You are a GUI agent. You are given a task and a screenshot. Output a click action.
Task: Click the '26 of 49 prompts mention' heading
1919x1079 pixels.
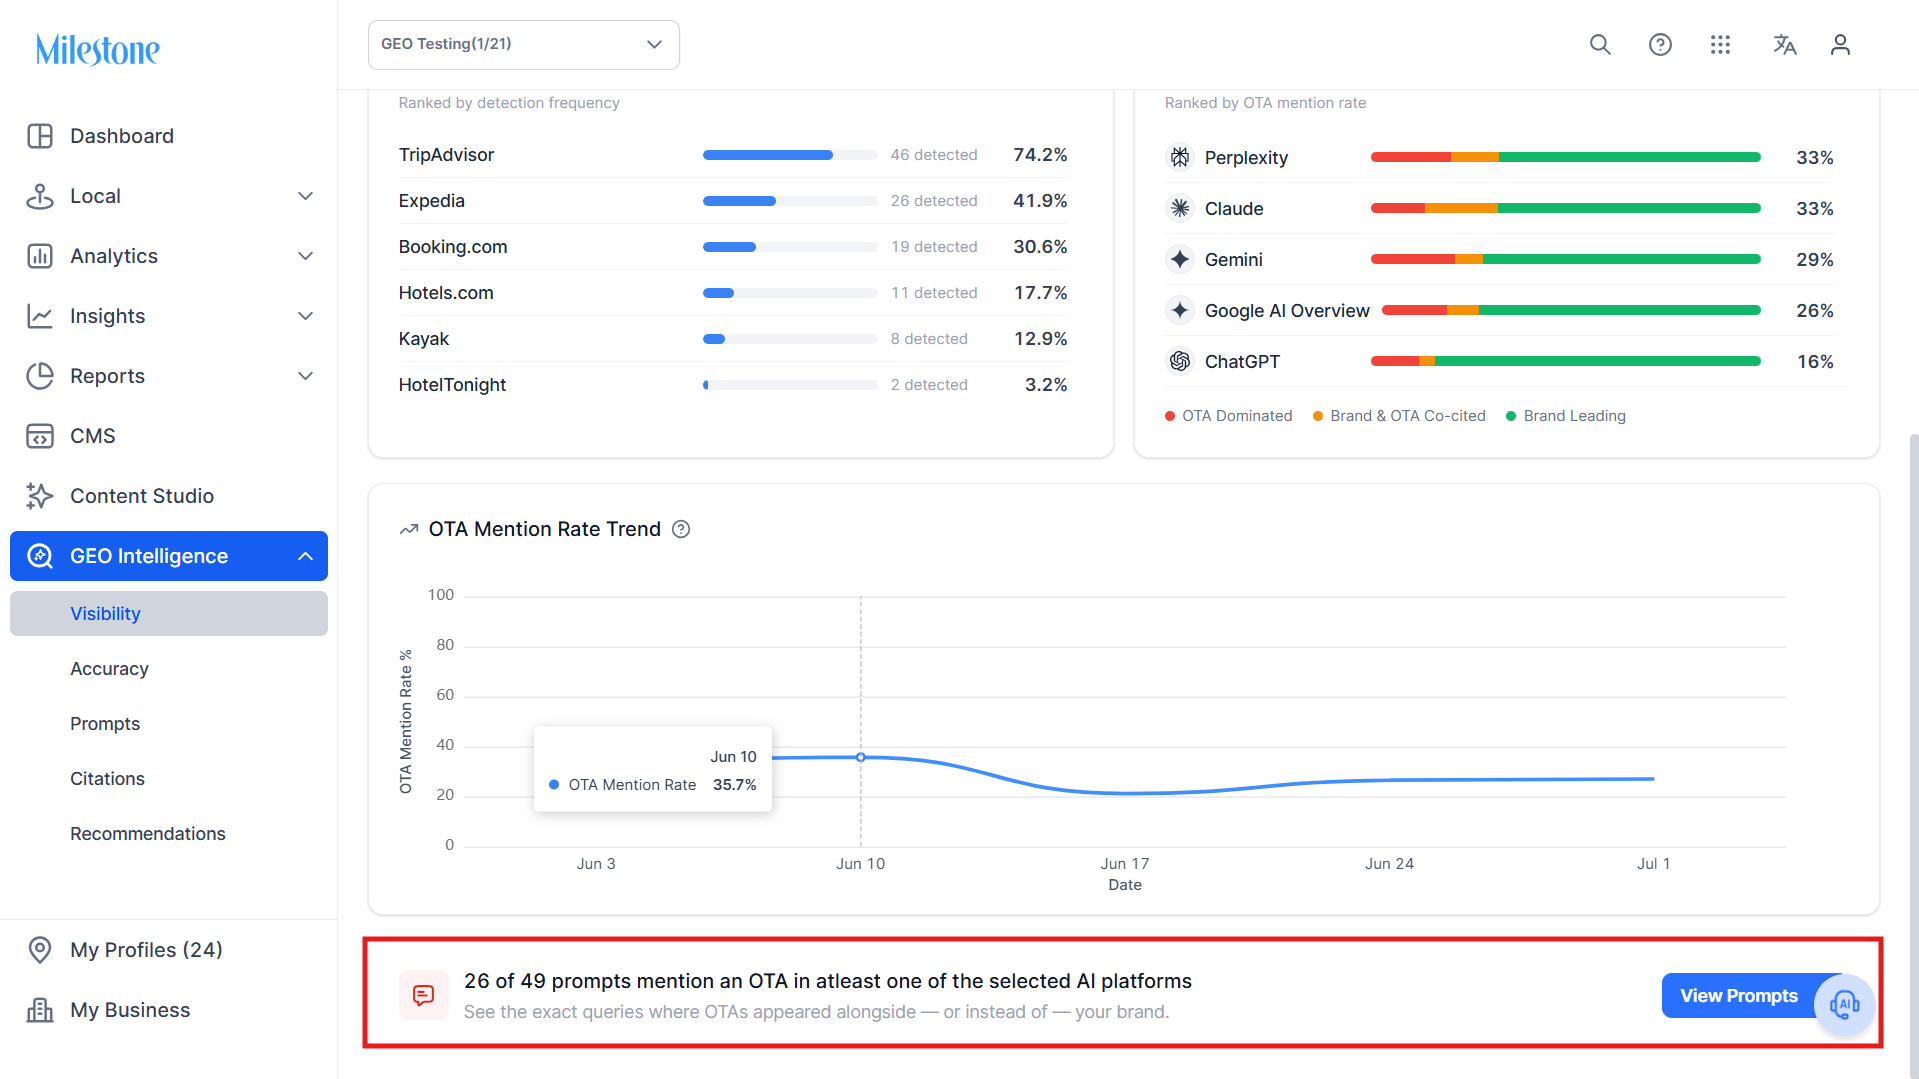tap(828, 981)
